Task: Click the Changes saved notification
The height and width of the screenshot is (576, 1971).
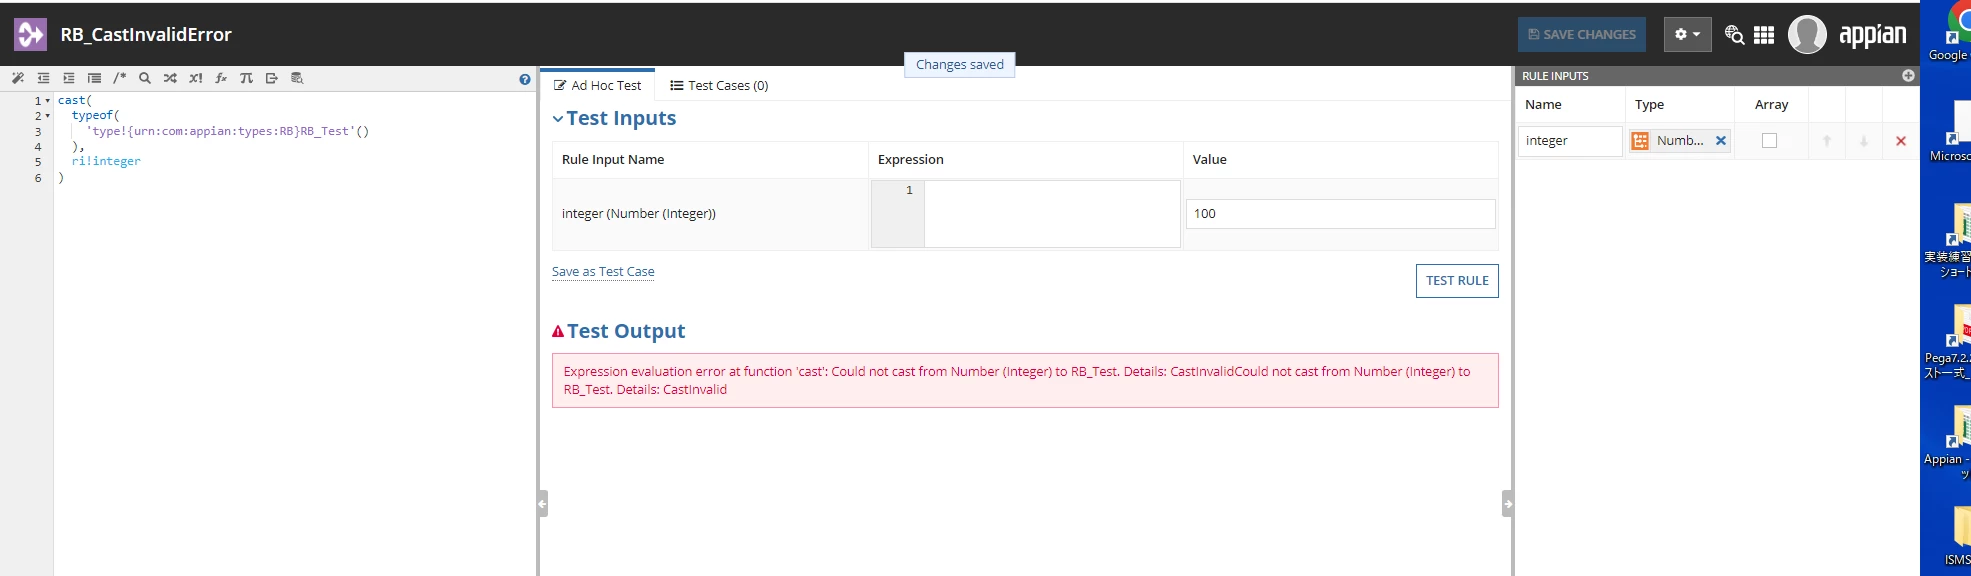Action: coord(960,65)
